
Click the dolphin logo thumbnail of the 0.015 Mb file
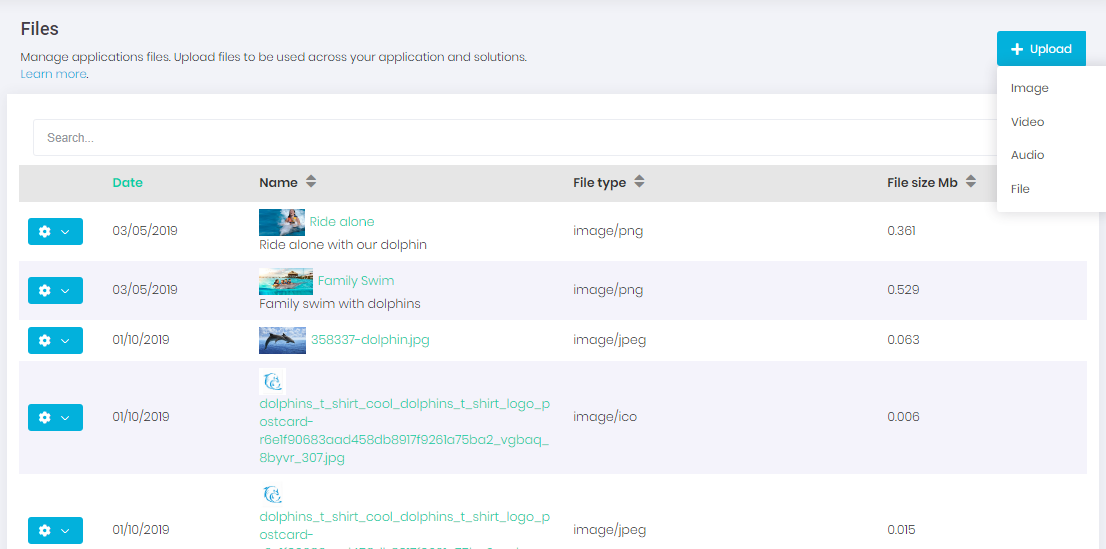pyautogui.click(x=272, y=494)
